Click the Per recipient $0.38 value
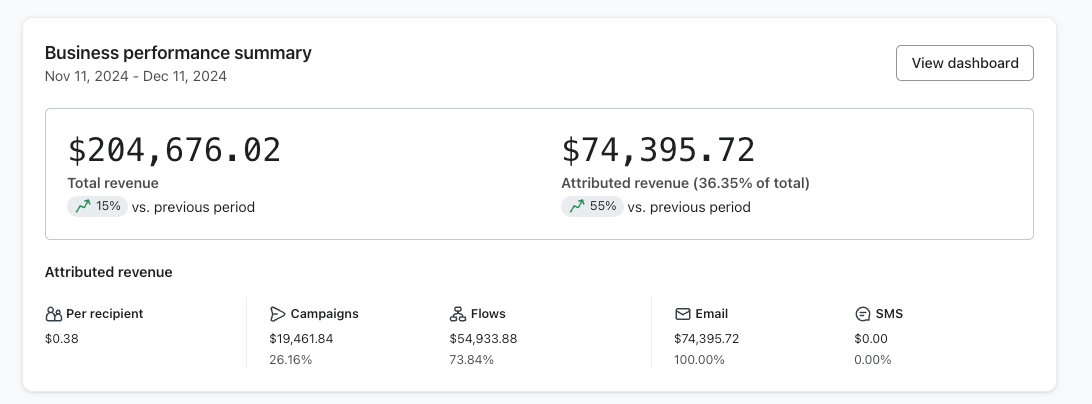This screenshot has width=1092, height=404. tap(62, 339)
